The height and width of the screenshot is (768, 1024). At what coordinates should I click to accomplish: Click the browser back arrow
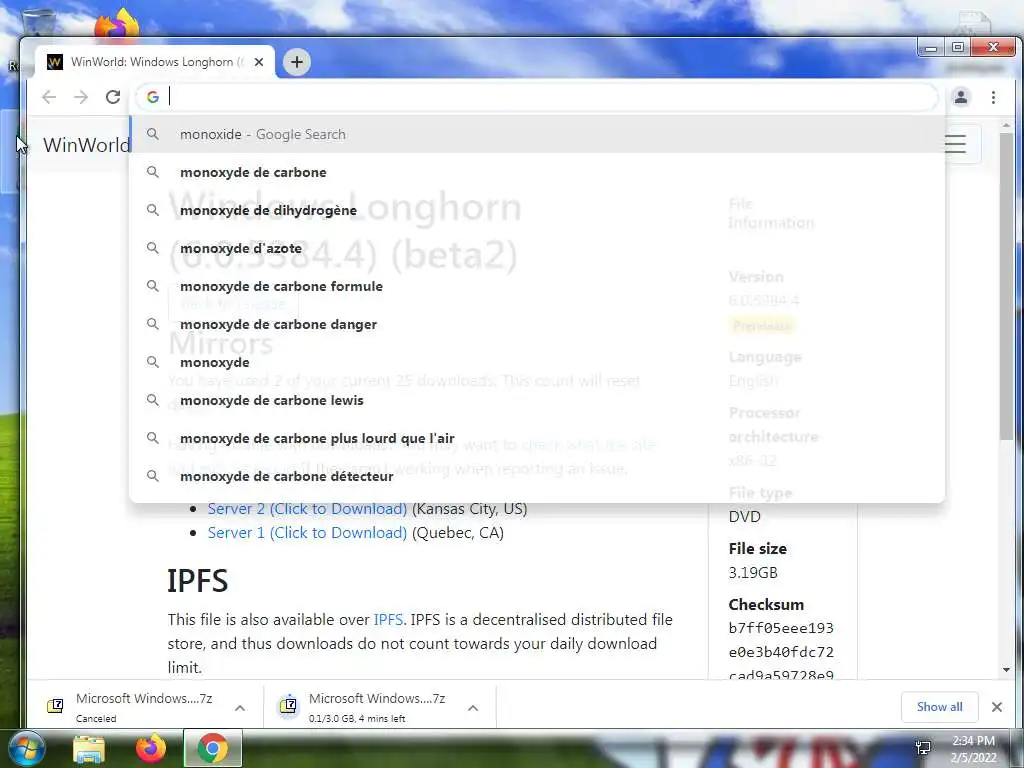49,97
